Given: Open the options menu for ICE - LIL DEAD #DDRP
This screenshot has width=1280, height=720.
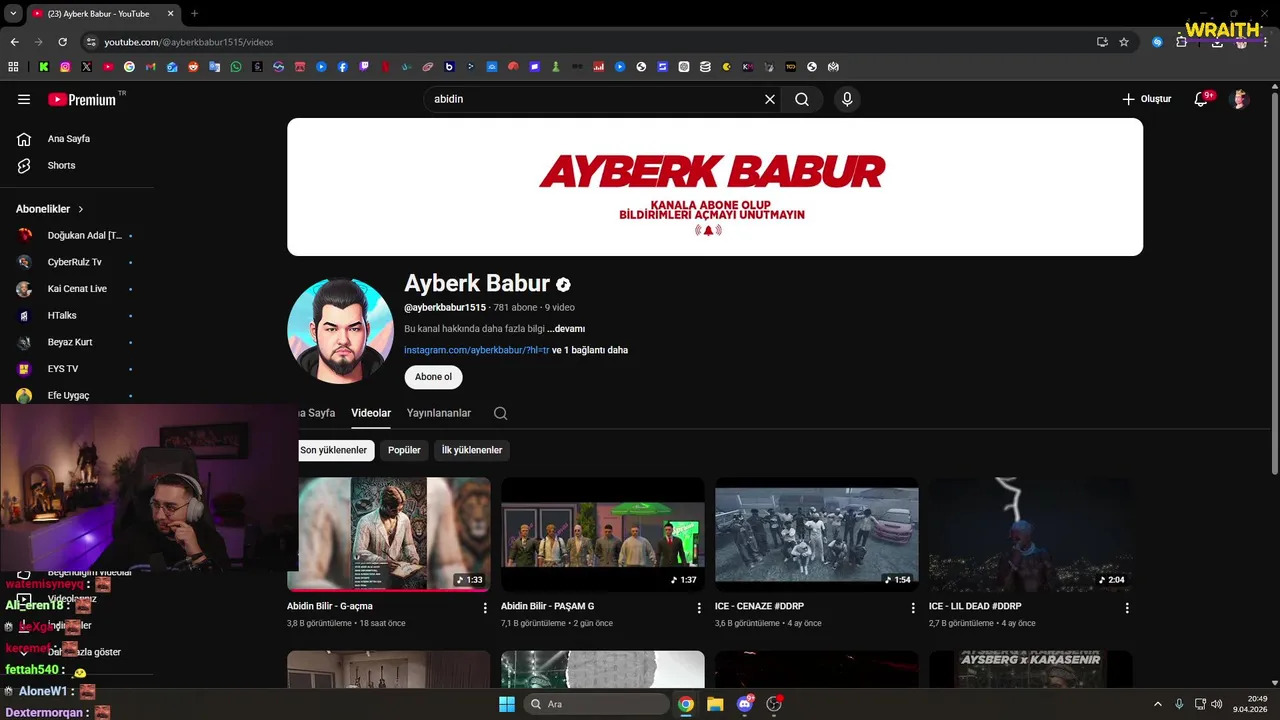Looking at the screenshot, I should coord(1127,608).
